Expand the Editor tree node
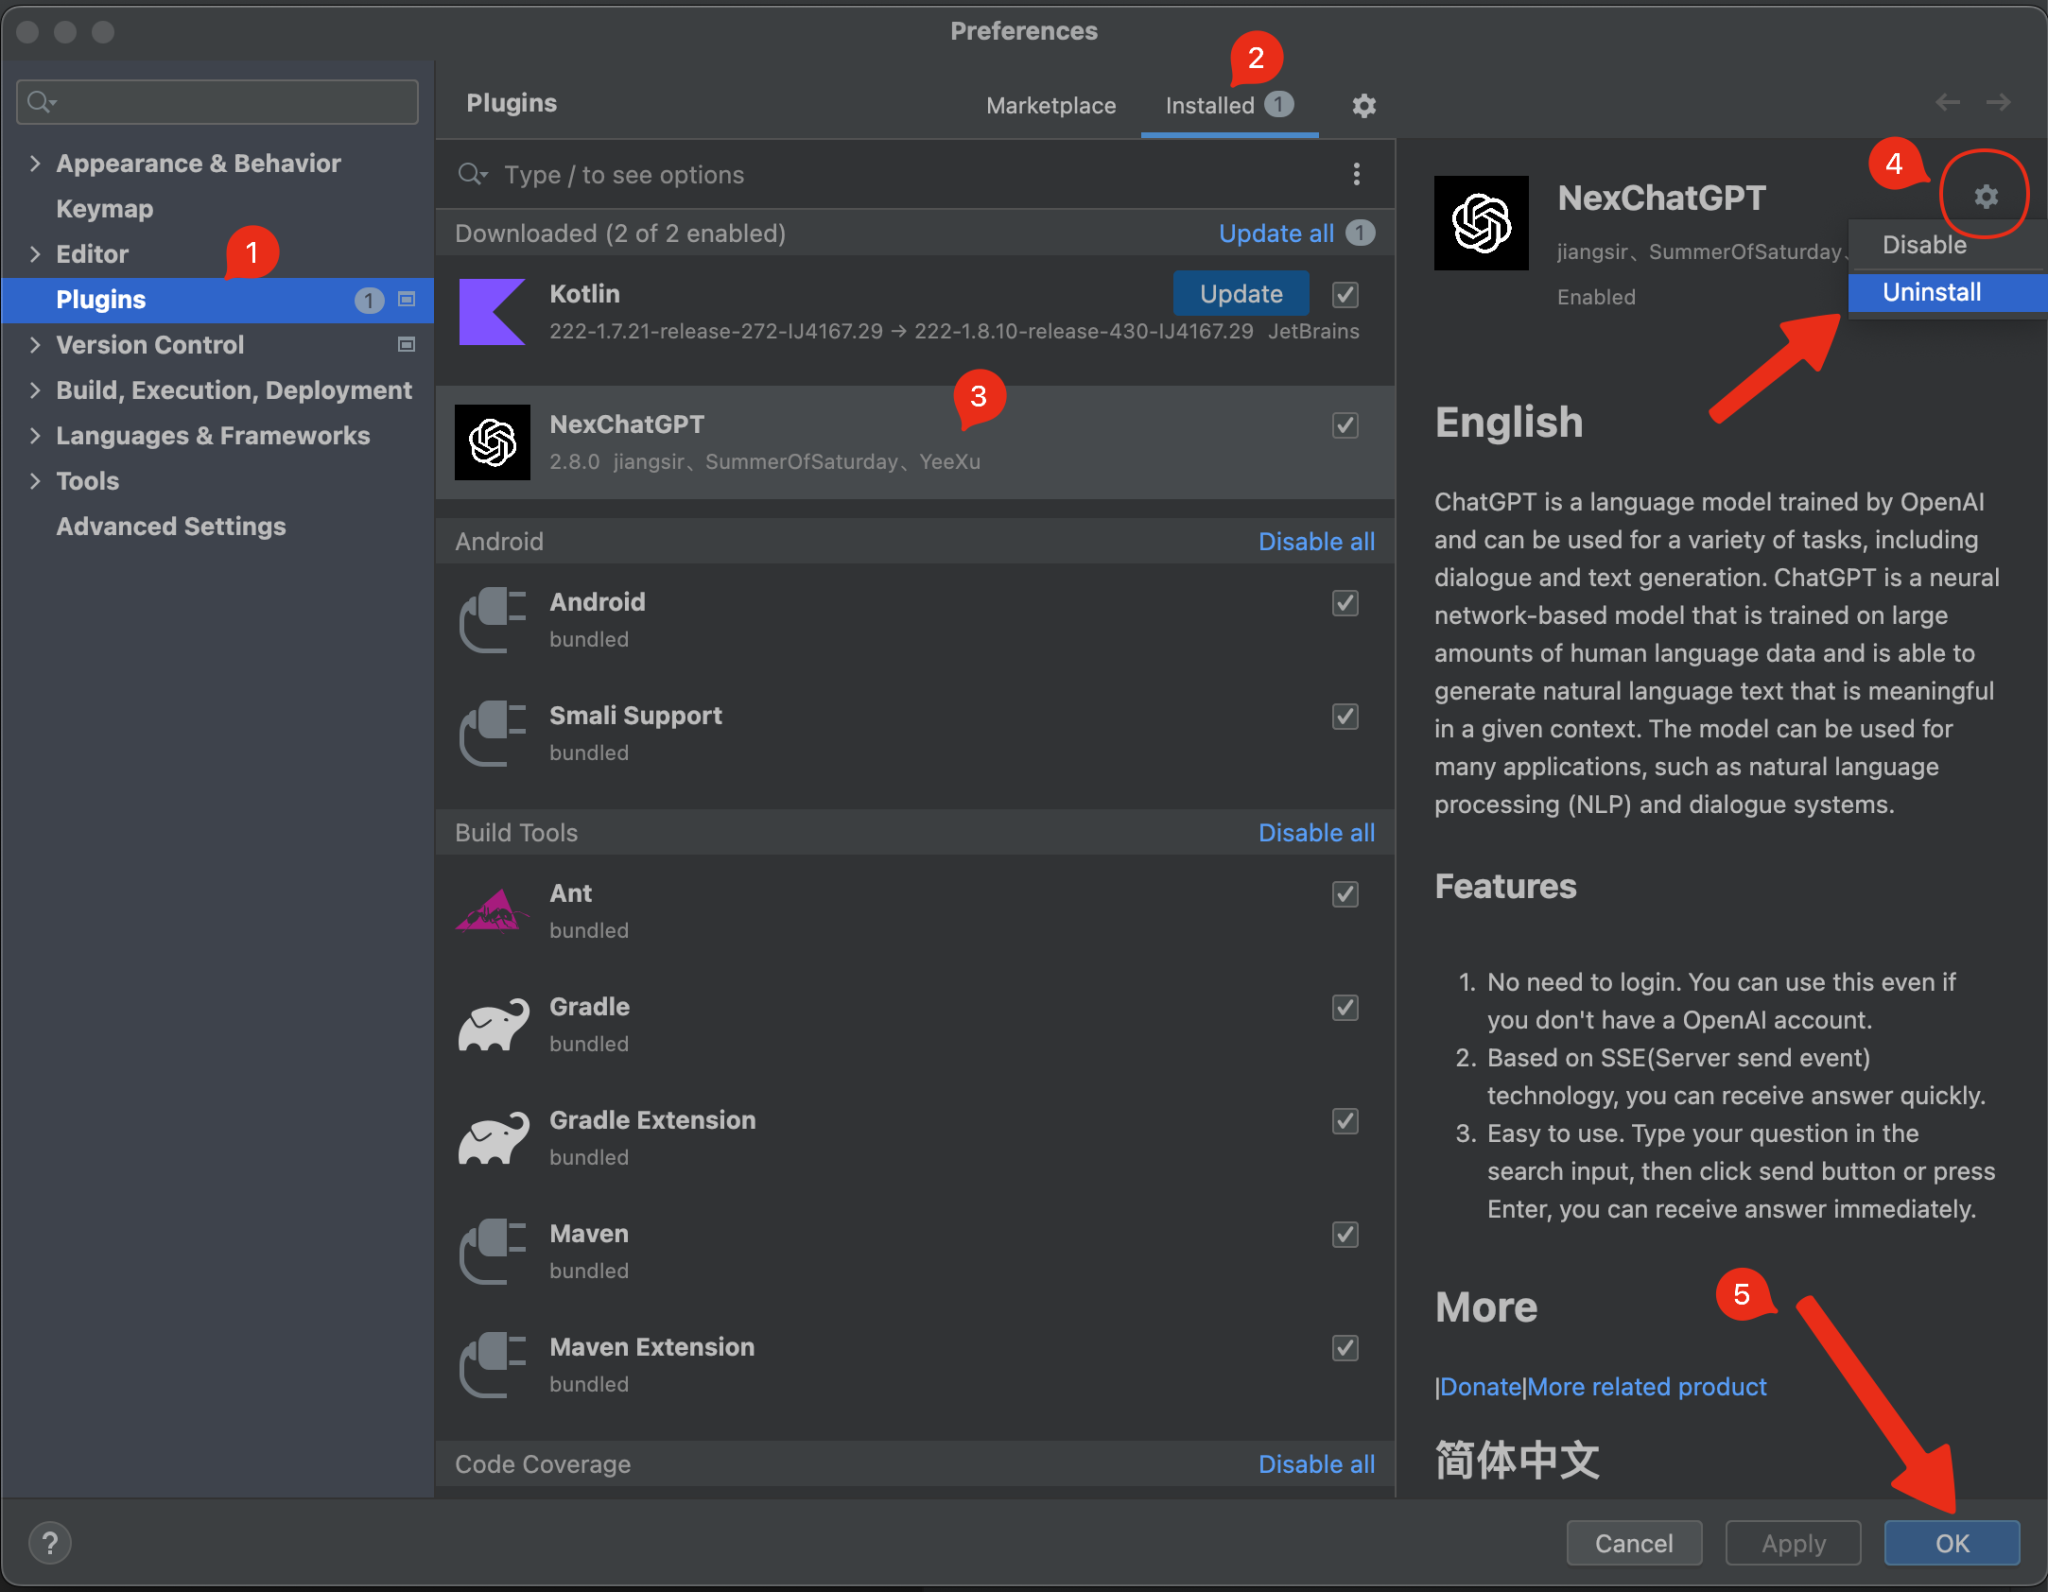The width and height of the screenshot is (2048, 1592). click(x=35, y=254)
